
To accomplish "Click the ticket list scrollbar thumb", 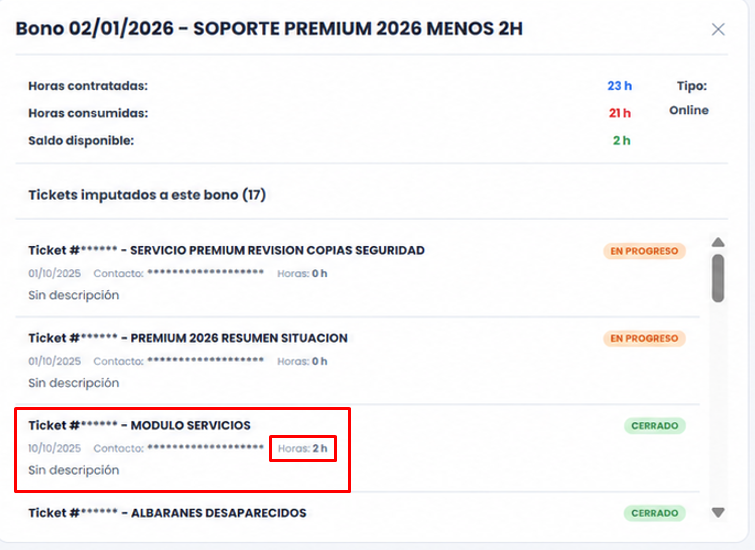I will tap(718, 278).
